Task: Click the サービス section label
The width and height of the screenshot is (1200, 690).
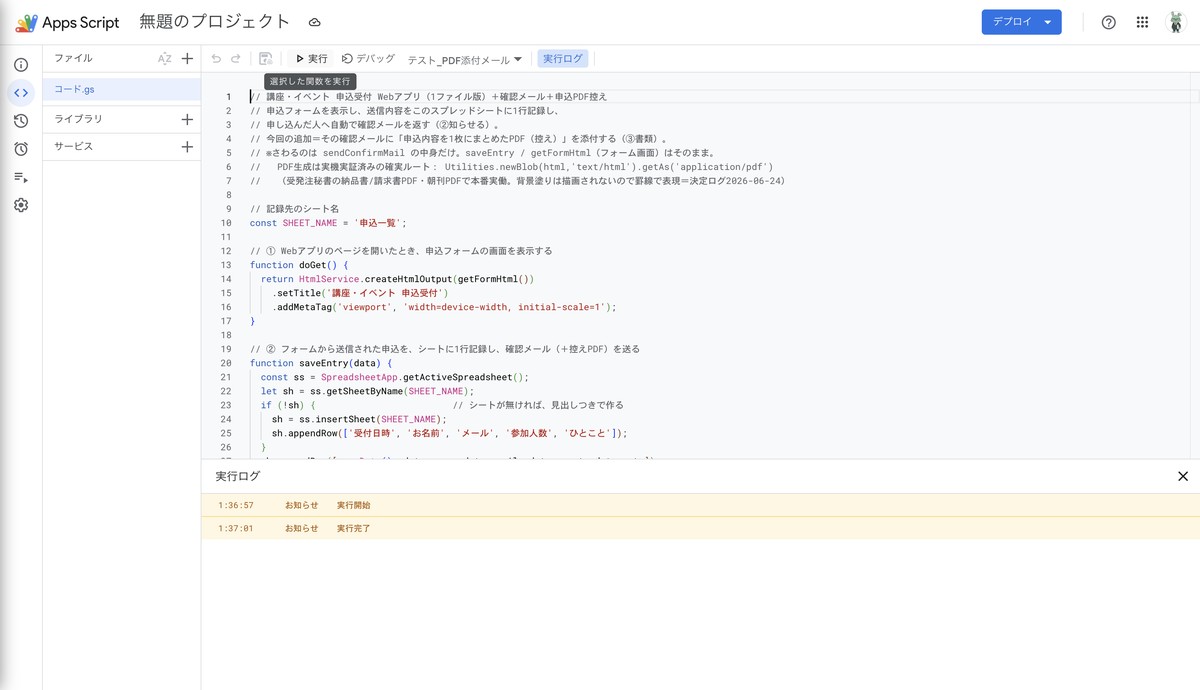Action: tap(73, 147)
